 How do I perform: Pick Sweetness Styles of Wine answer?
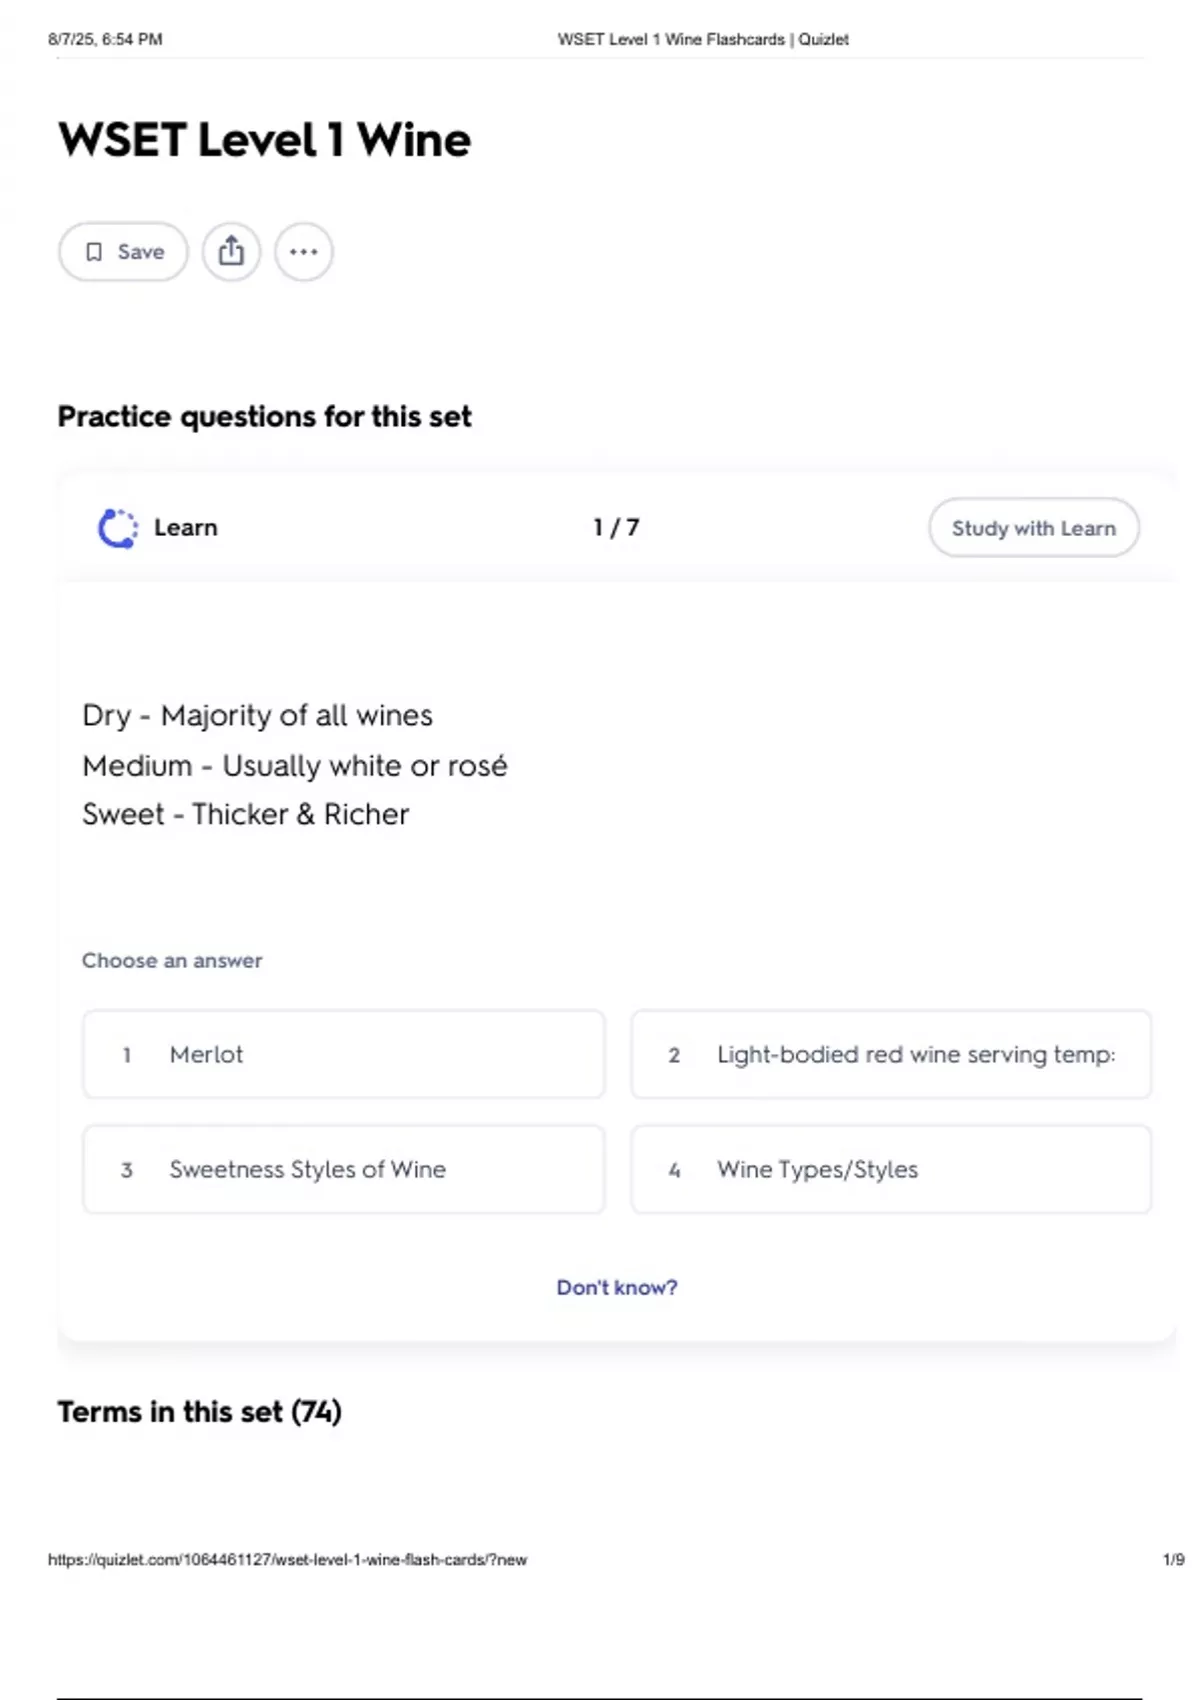(343, 1170)
